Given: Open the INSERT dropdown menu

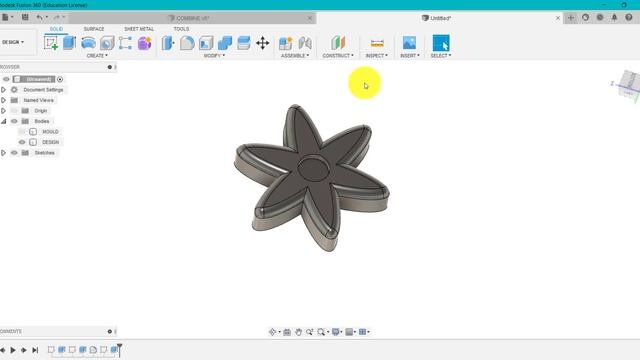Looking at the screenshot, I should (410, 56).
